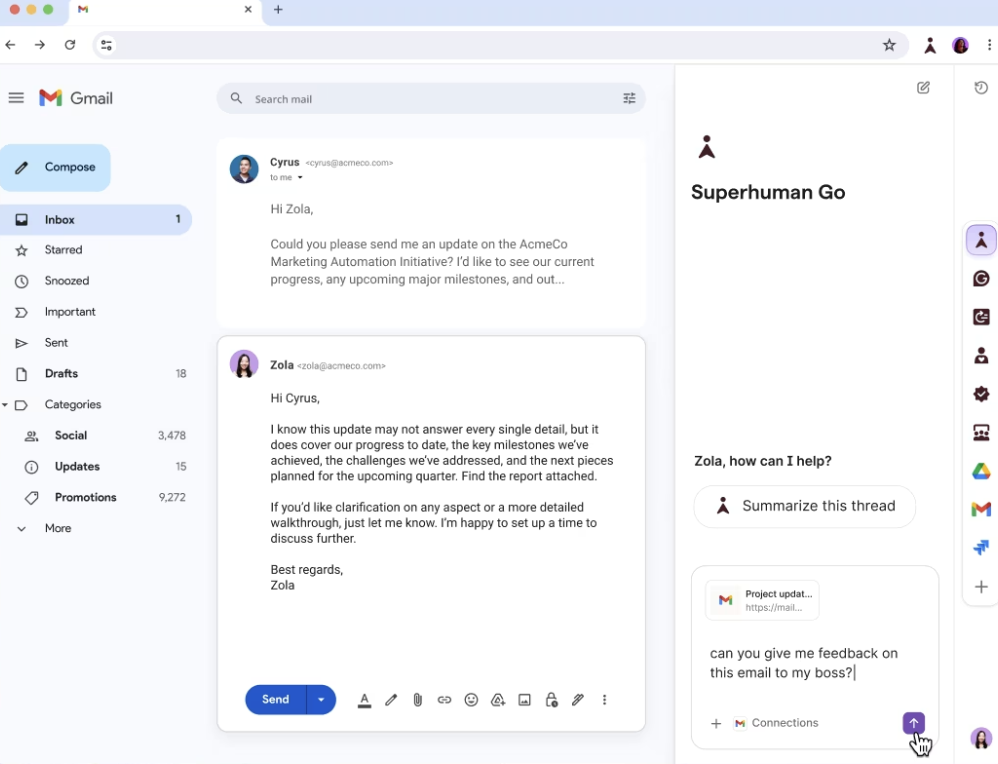Screen dimensions: 998x764
Task: Open the group presentation agent in sidebar
Action: [x=981, y=433]
